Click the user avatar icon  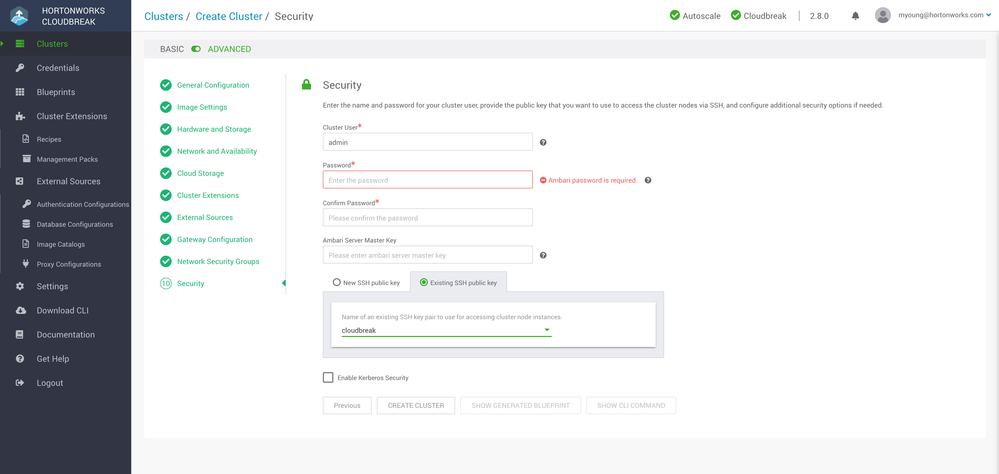pyautogui.click(x=882, y=15)
